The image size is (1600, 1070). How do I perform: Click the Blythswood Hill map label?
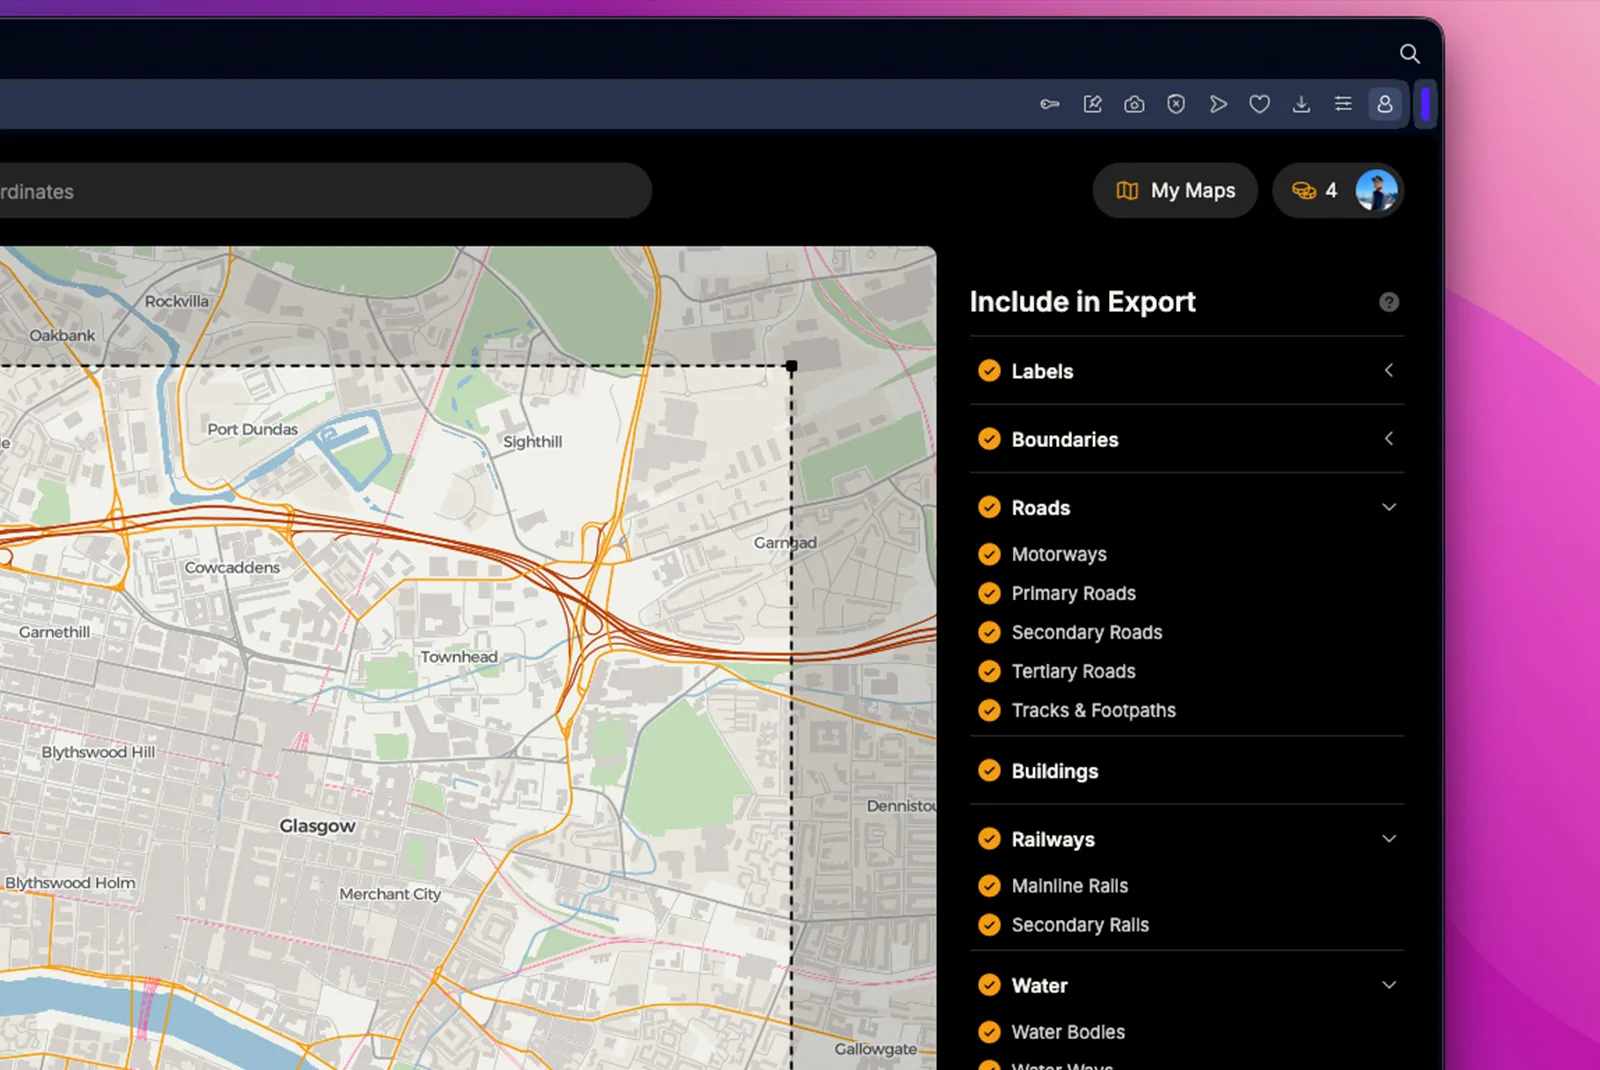[98, 752]
